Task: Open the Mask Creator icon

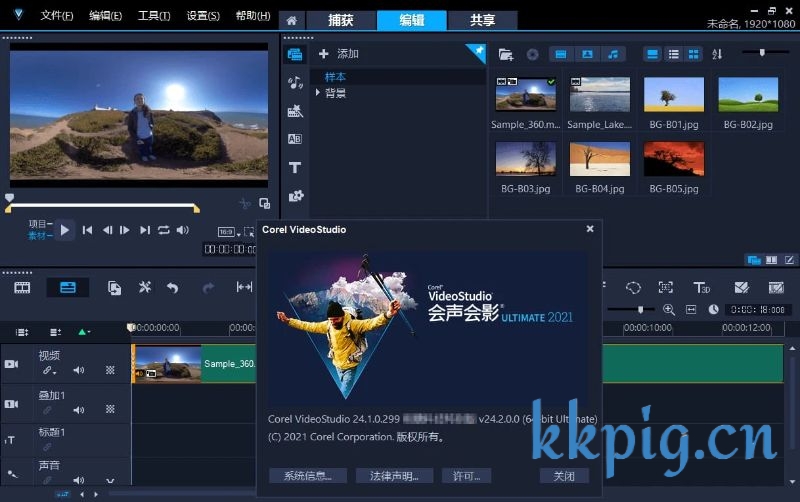Action: [633, 288]
